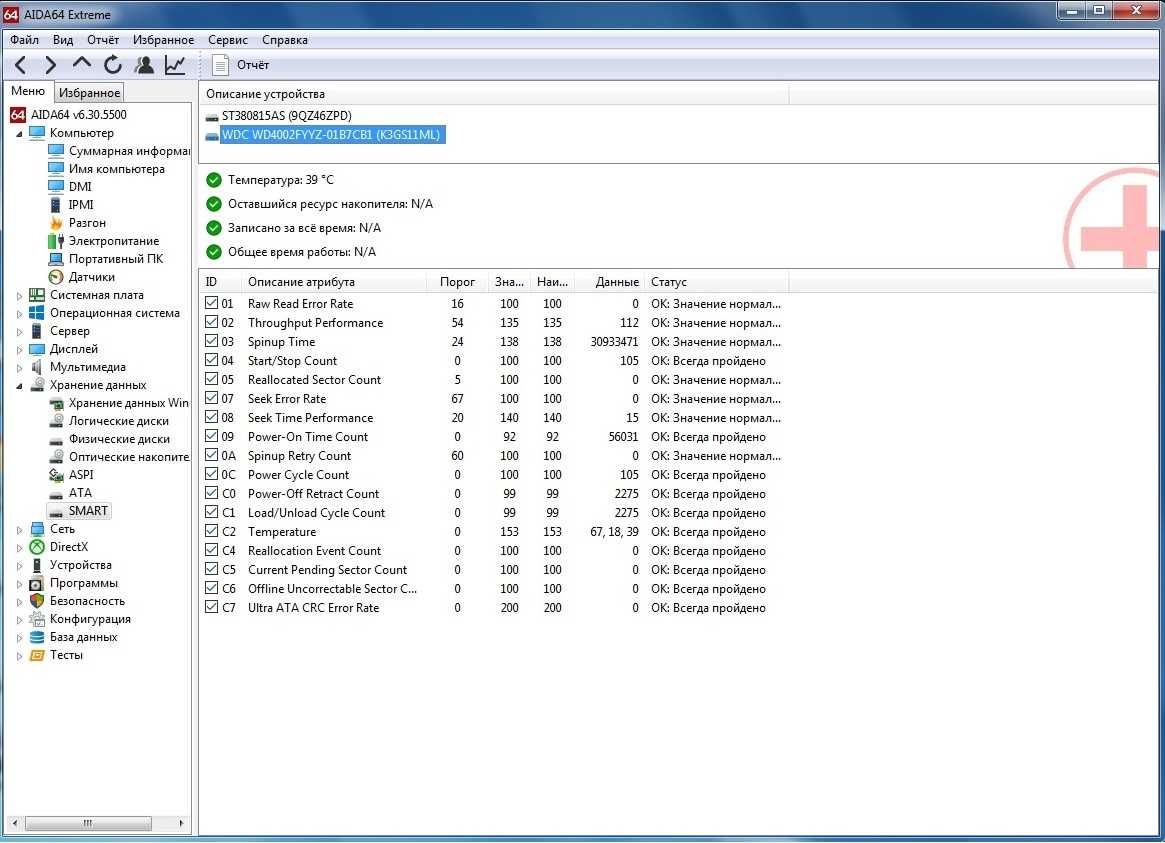Click the Безопасность shield icon
Viewport: 1165px width, 843px height.
click(37, 601)
